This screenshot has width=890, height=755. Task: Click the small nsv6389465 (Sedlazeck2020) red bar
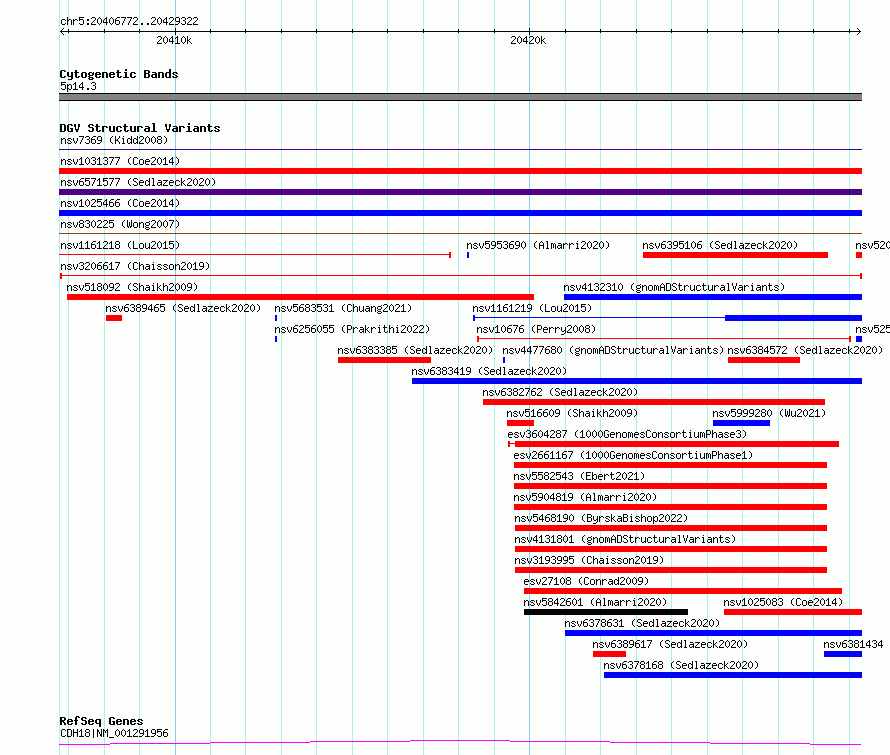click(114, 318)
